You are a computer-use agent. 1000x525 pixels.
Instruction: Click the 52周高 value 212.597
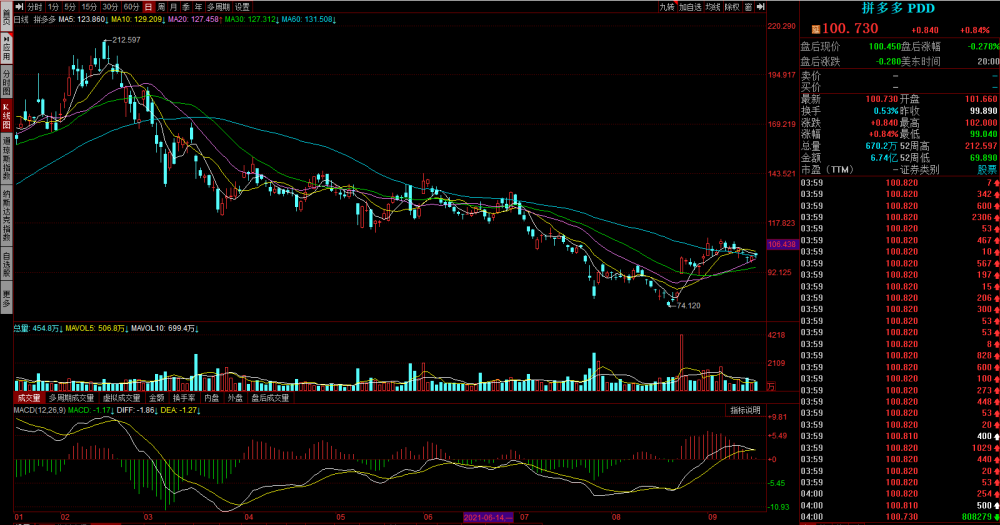(x=981, y=146)
